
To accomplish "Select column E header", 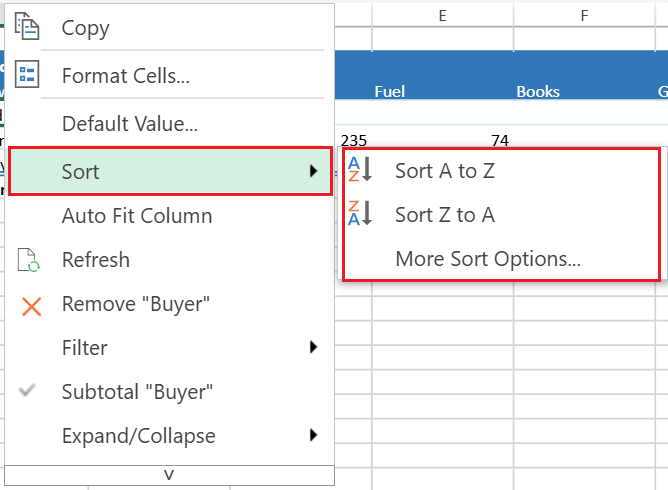I will tap(442, 15).
